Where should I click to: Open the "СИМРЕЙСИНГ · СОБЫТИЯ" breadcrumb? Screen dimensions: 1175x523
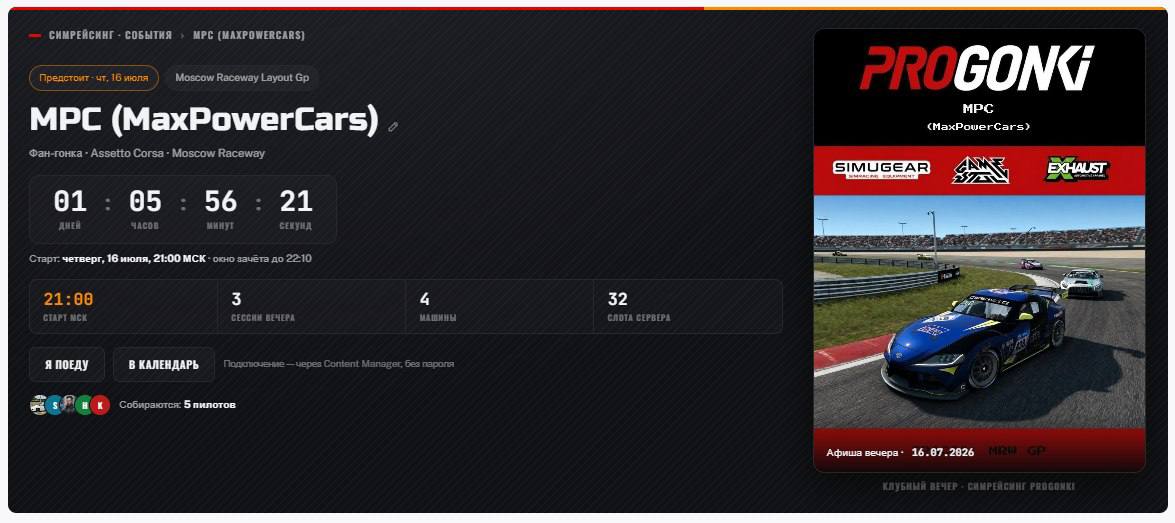tap(110, 35)
